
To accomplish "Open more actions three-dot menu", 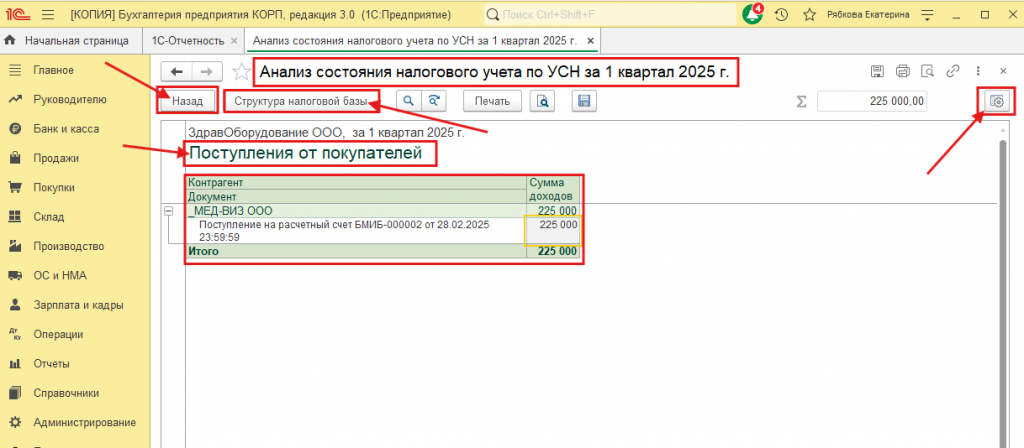I will coord(978,71).
